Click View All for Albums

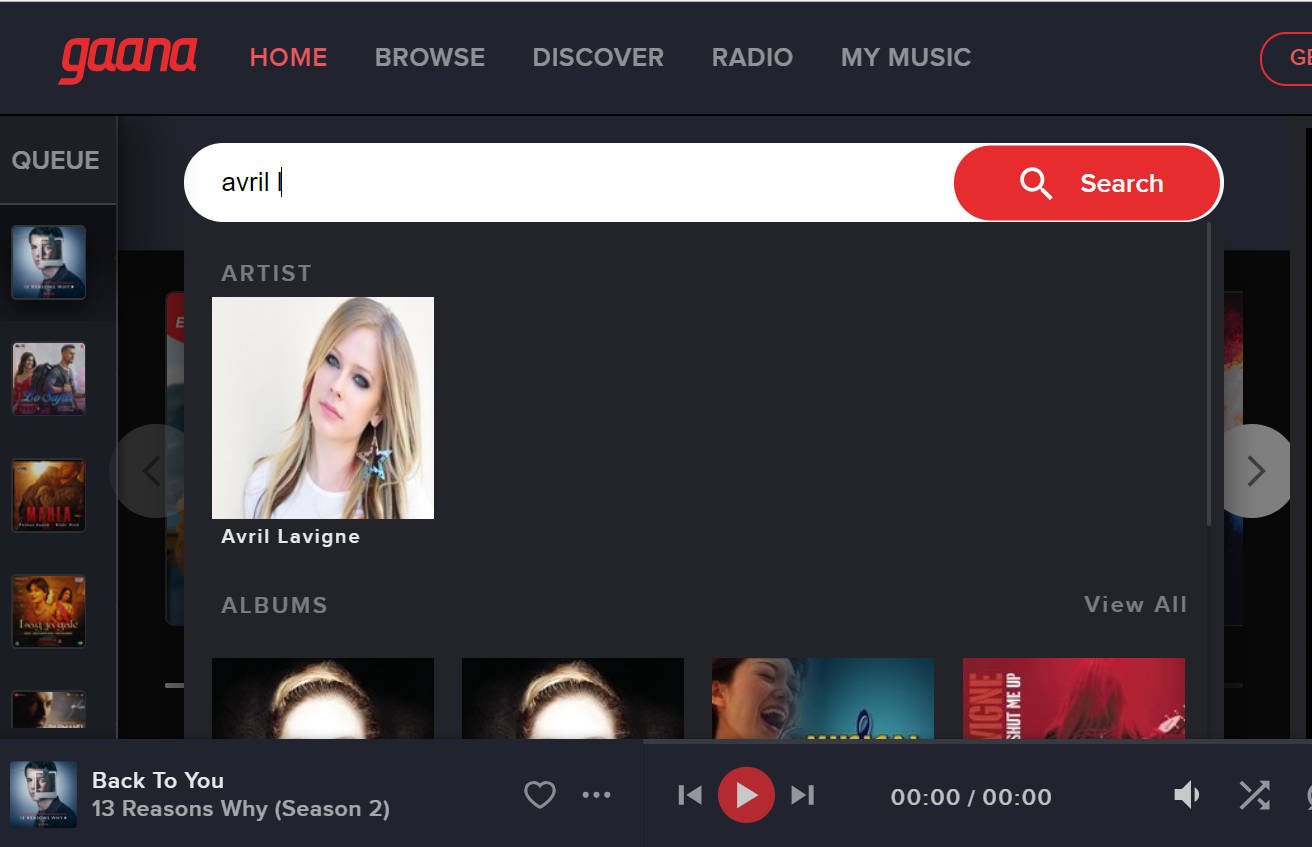point(1136,604)
